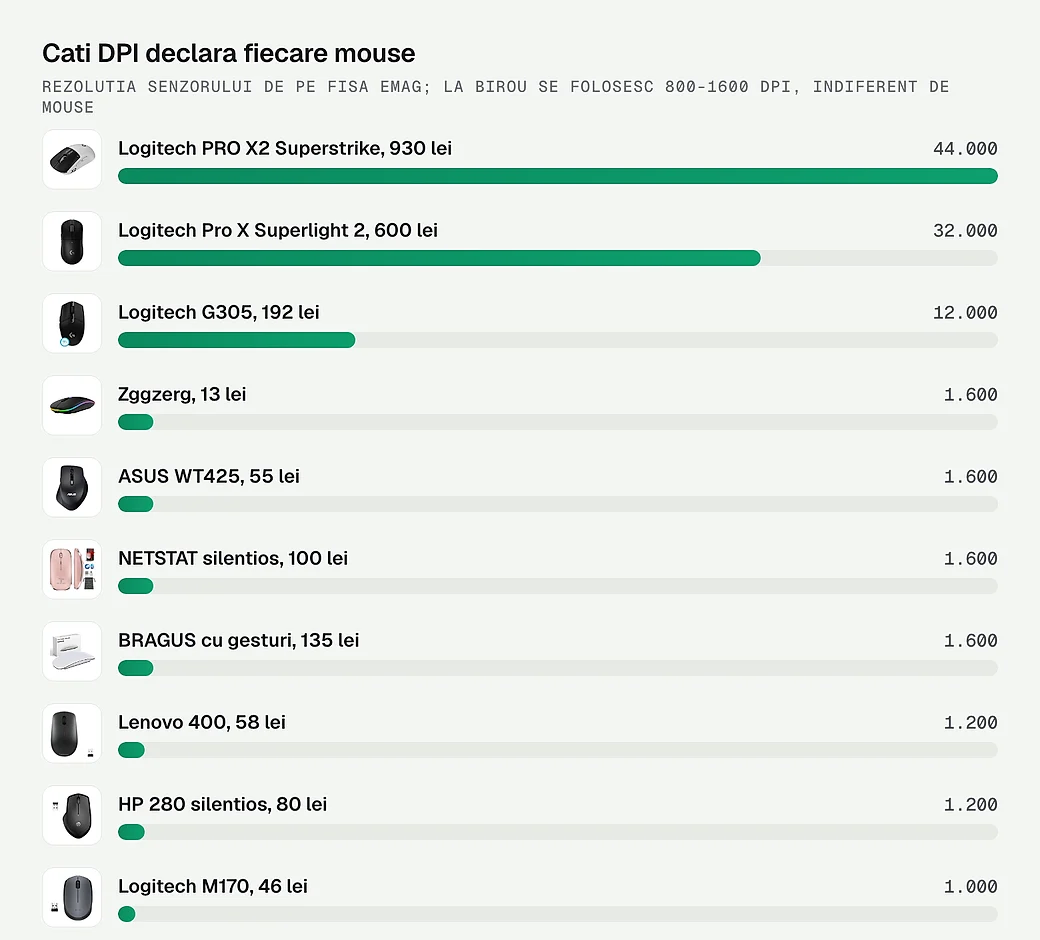Click the Lenovo 400 DPI bar
This screenshot has height=940, width=1040.
tap(558, 750)
